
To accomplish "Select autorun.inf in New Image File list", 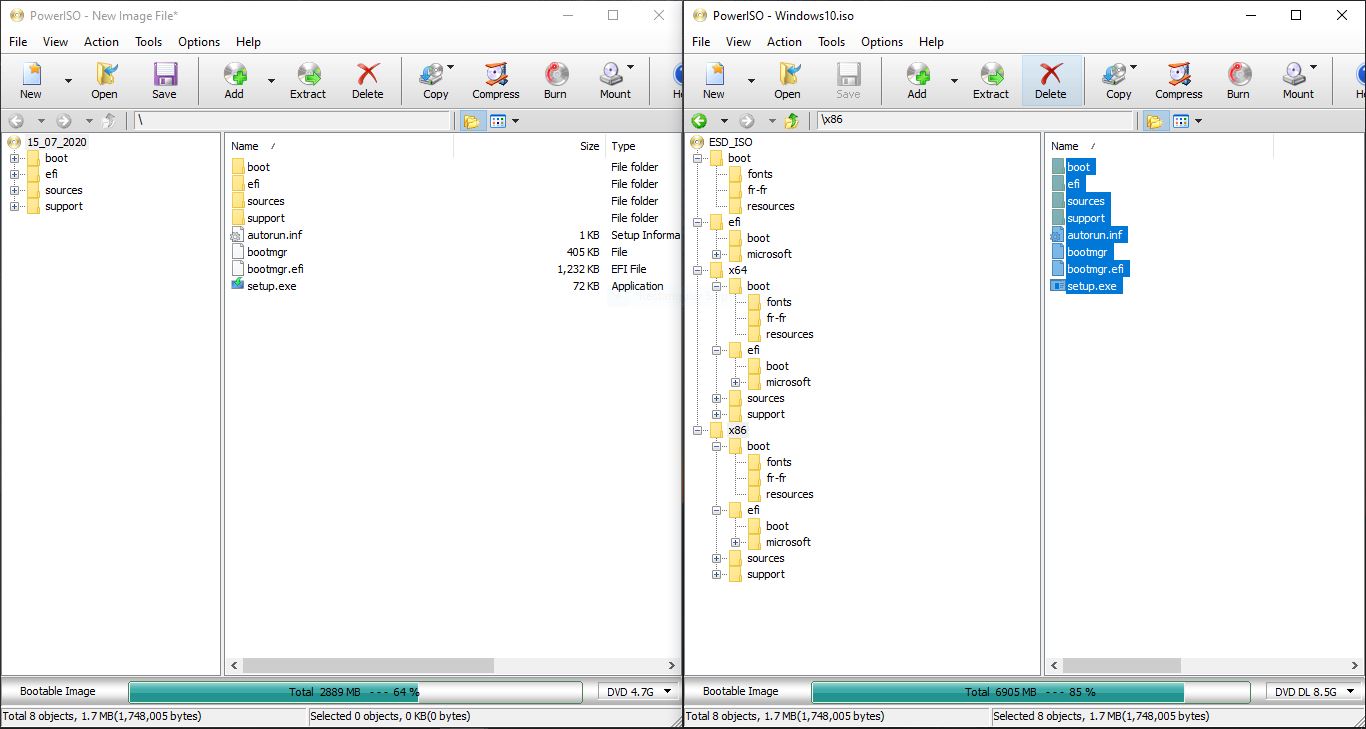I will tap(274, 235).
